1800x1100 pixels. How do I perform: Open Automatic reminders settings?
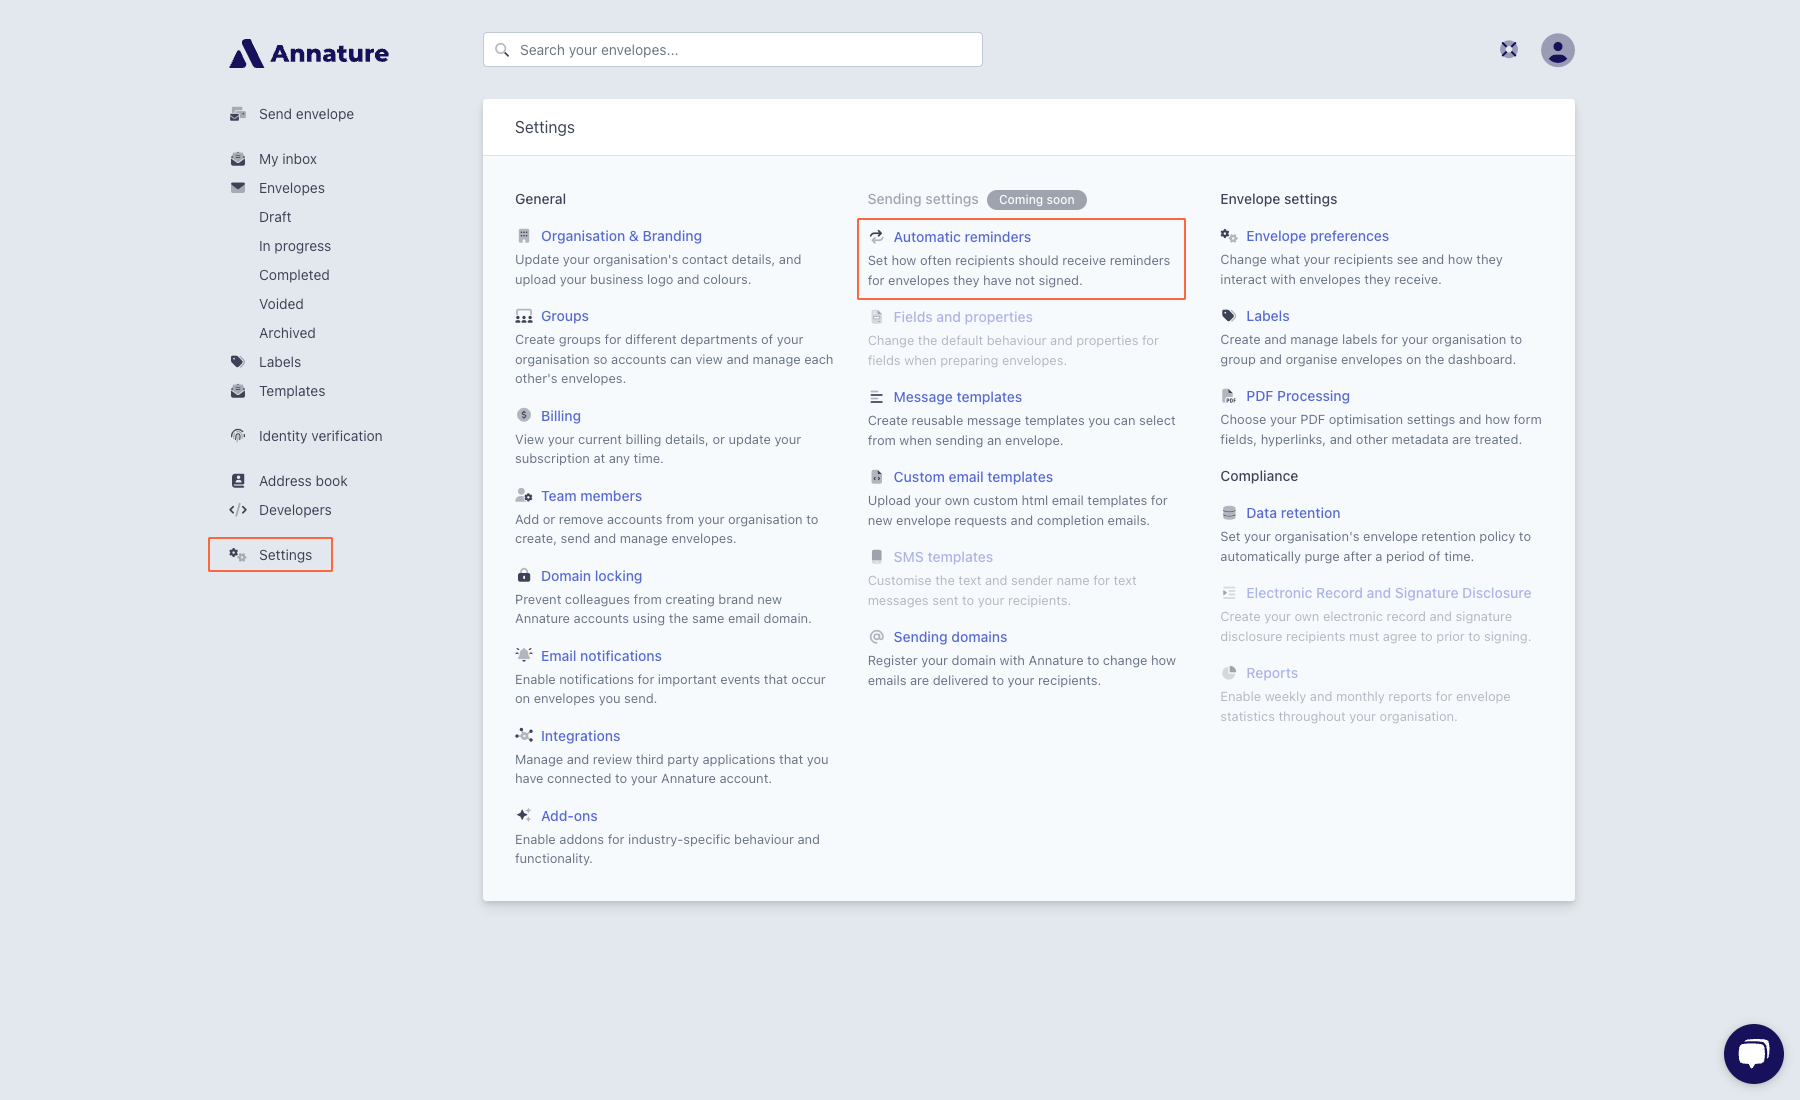click(x=962, y=237)
